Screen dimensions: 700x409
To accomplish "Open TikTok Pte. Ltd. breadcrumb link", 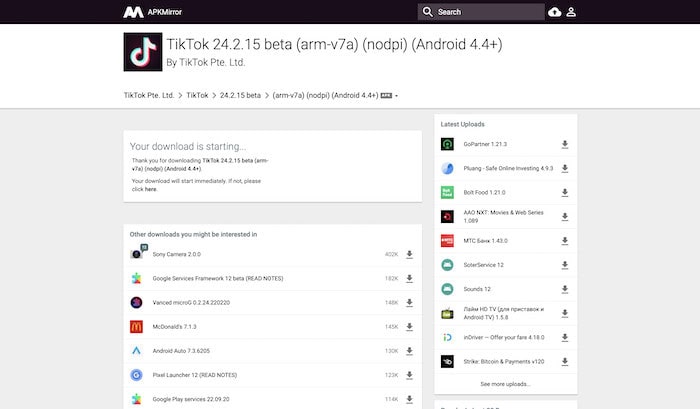I will click(x=149, y=95).
